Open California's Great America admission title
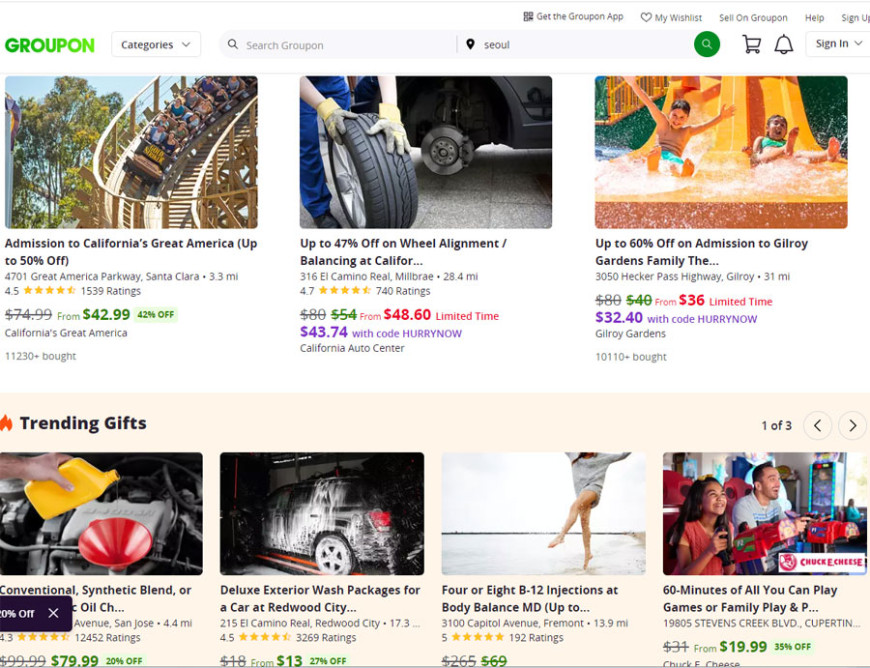Image resolution: width=870 pixels, height=668 pixels. click(131, 251)
